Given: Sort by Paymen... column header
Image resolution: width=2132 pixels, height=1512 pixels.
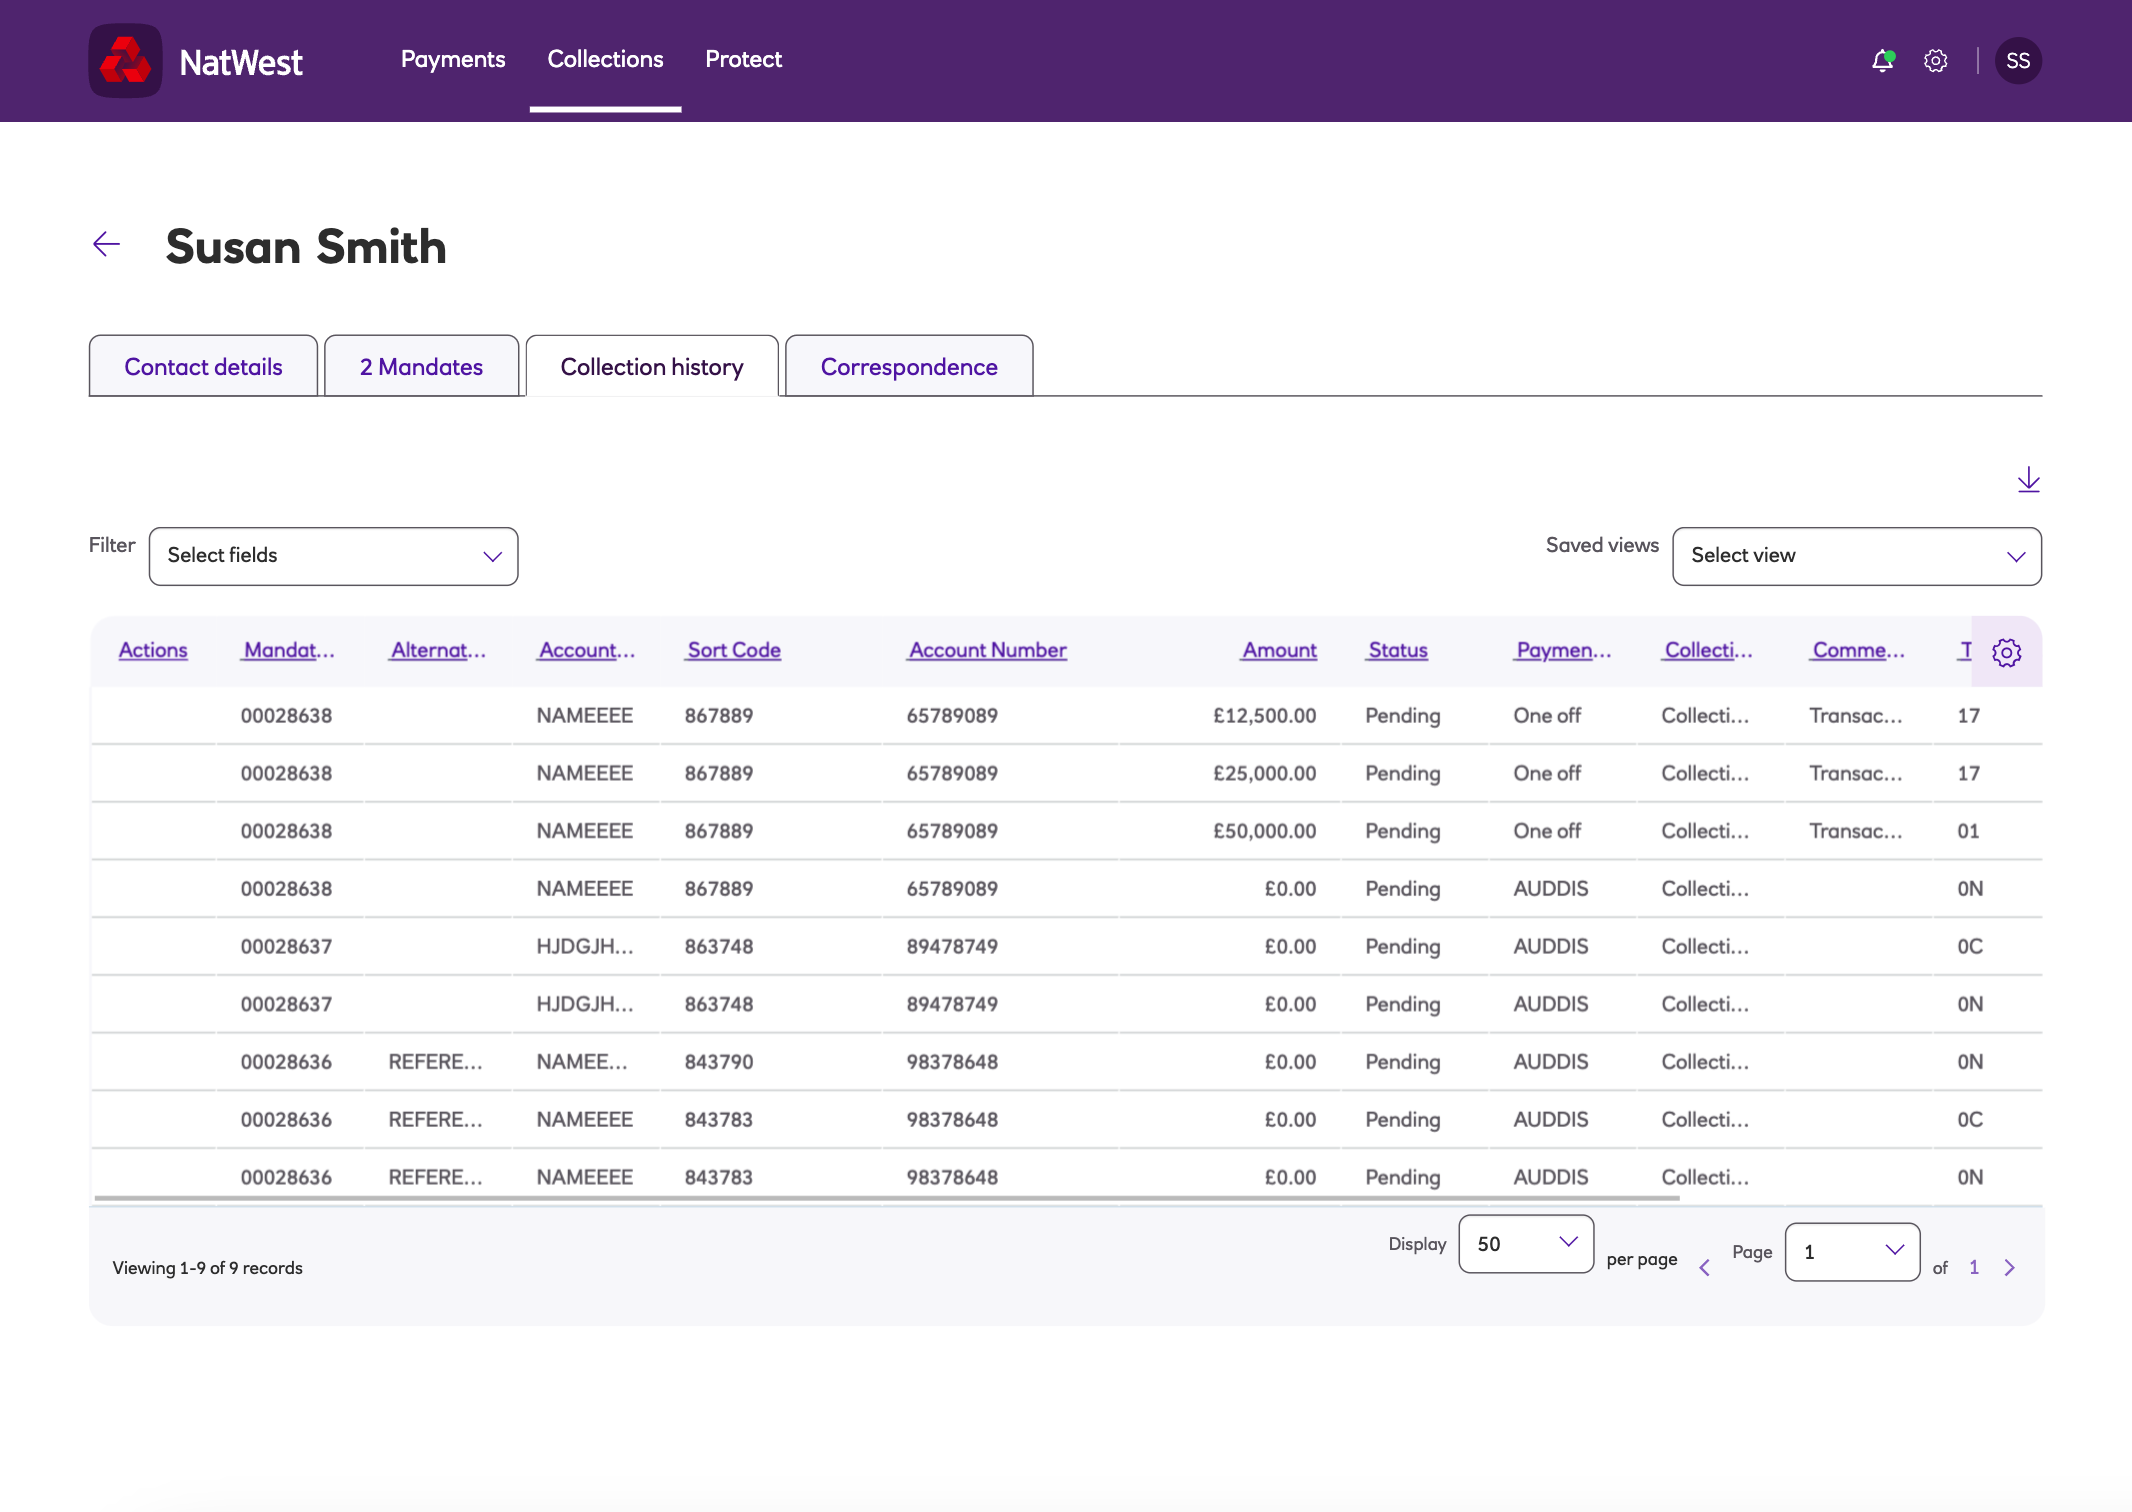Looking at the screenshot, I should [x=1563, y=650].
